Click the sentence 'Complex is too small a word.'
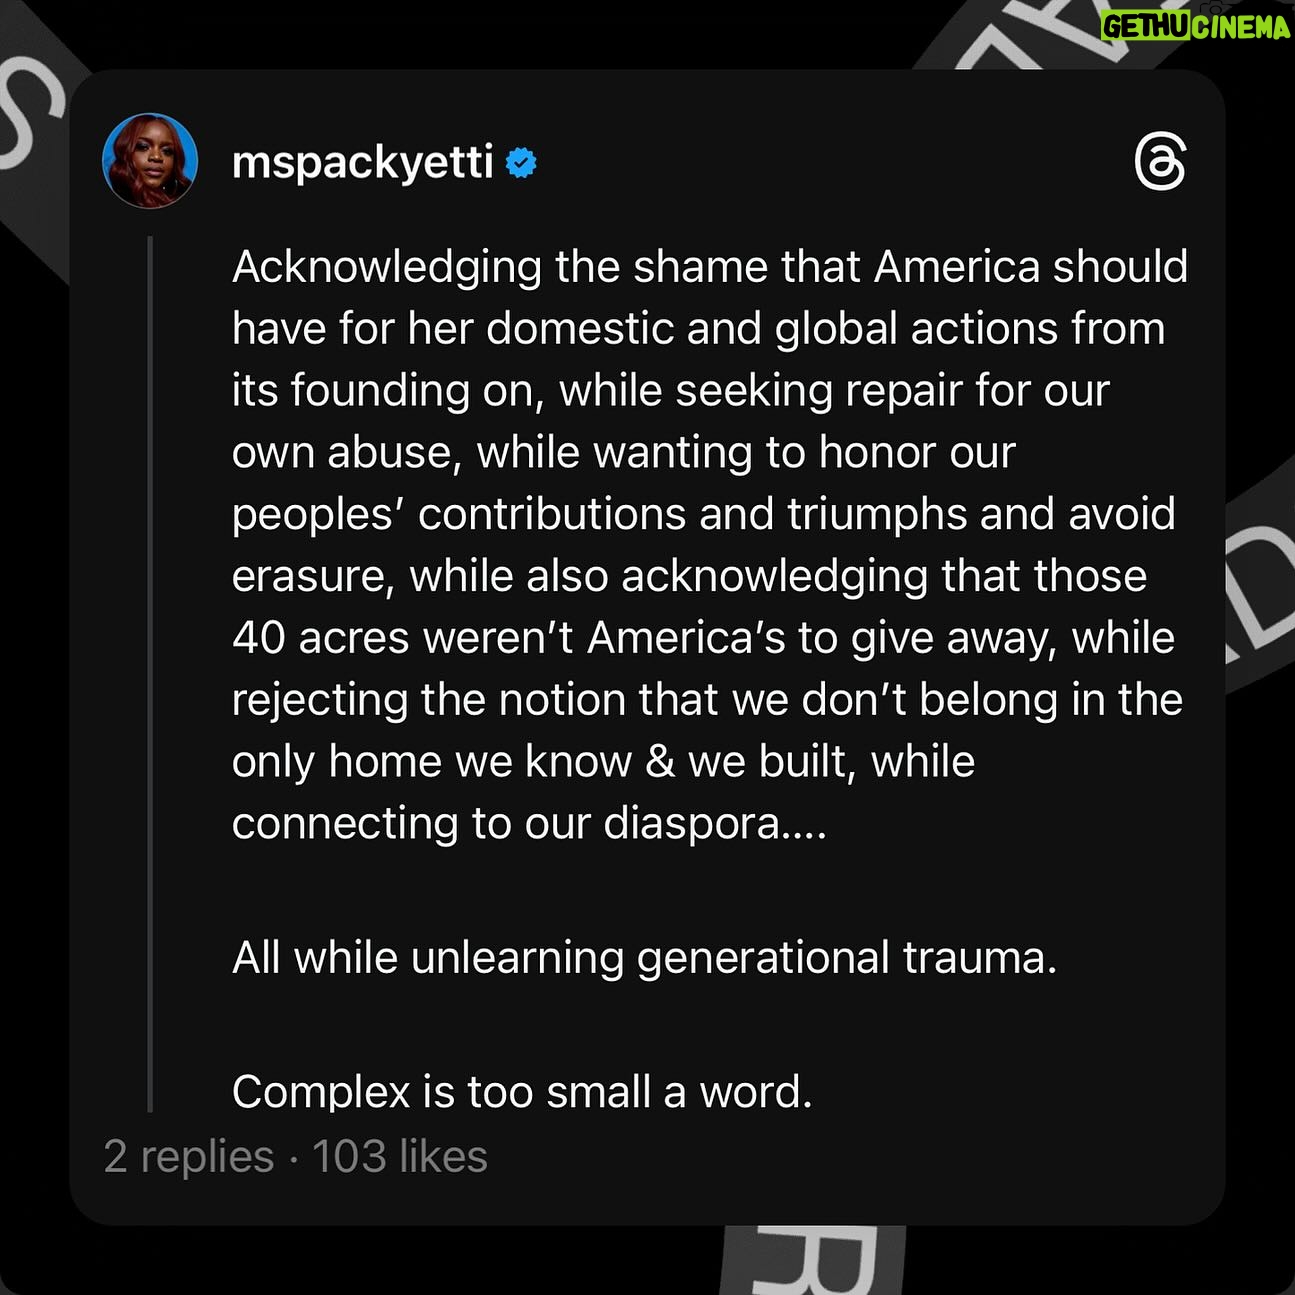Image resolution: width=1295 pixels, height=1295 pixels. click(x=522, y=1092)
